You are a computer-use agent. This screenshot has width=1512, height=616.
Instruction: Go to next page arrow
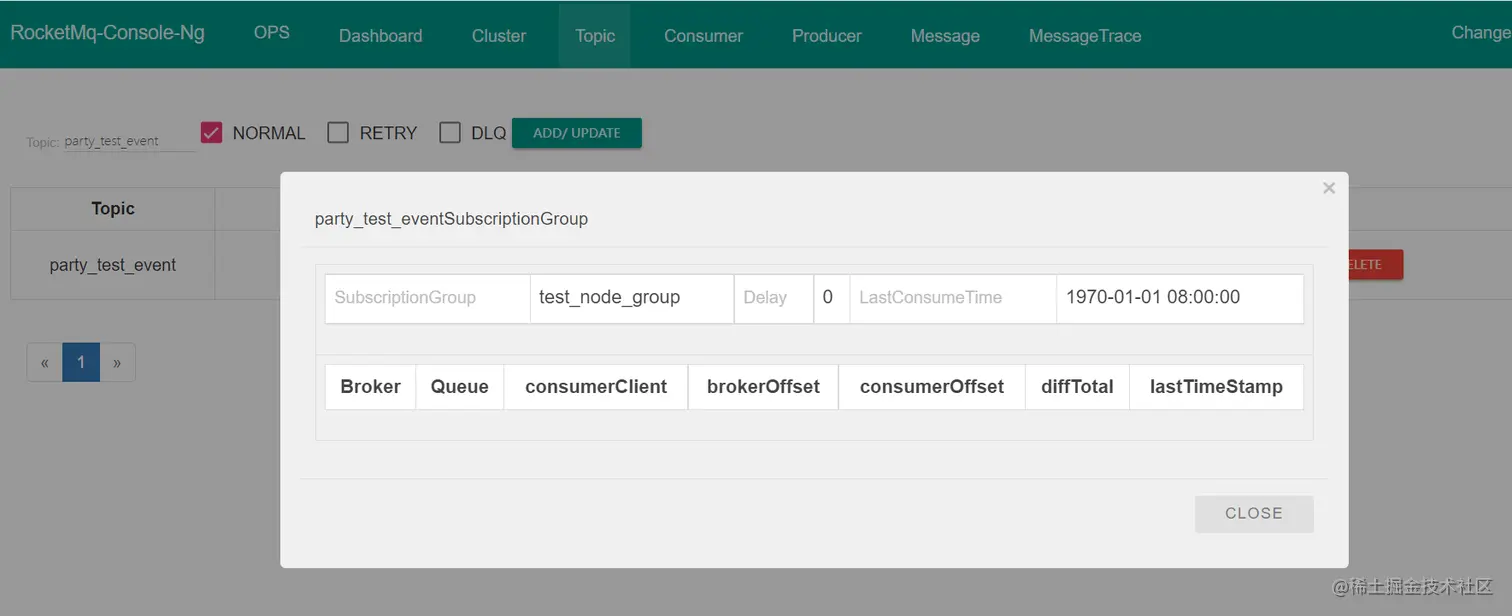click(x=117, y=363)
